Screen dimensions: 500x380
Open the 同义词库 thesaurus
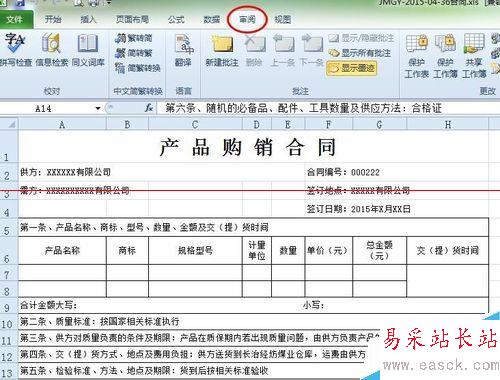point(88,50)
